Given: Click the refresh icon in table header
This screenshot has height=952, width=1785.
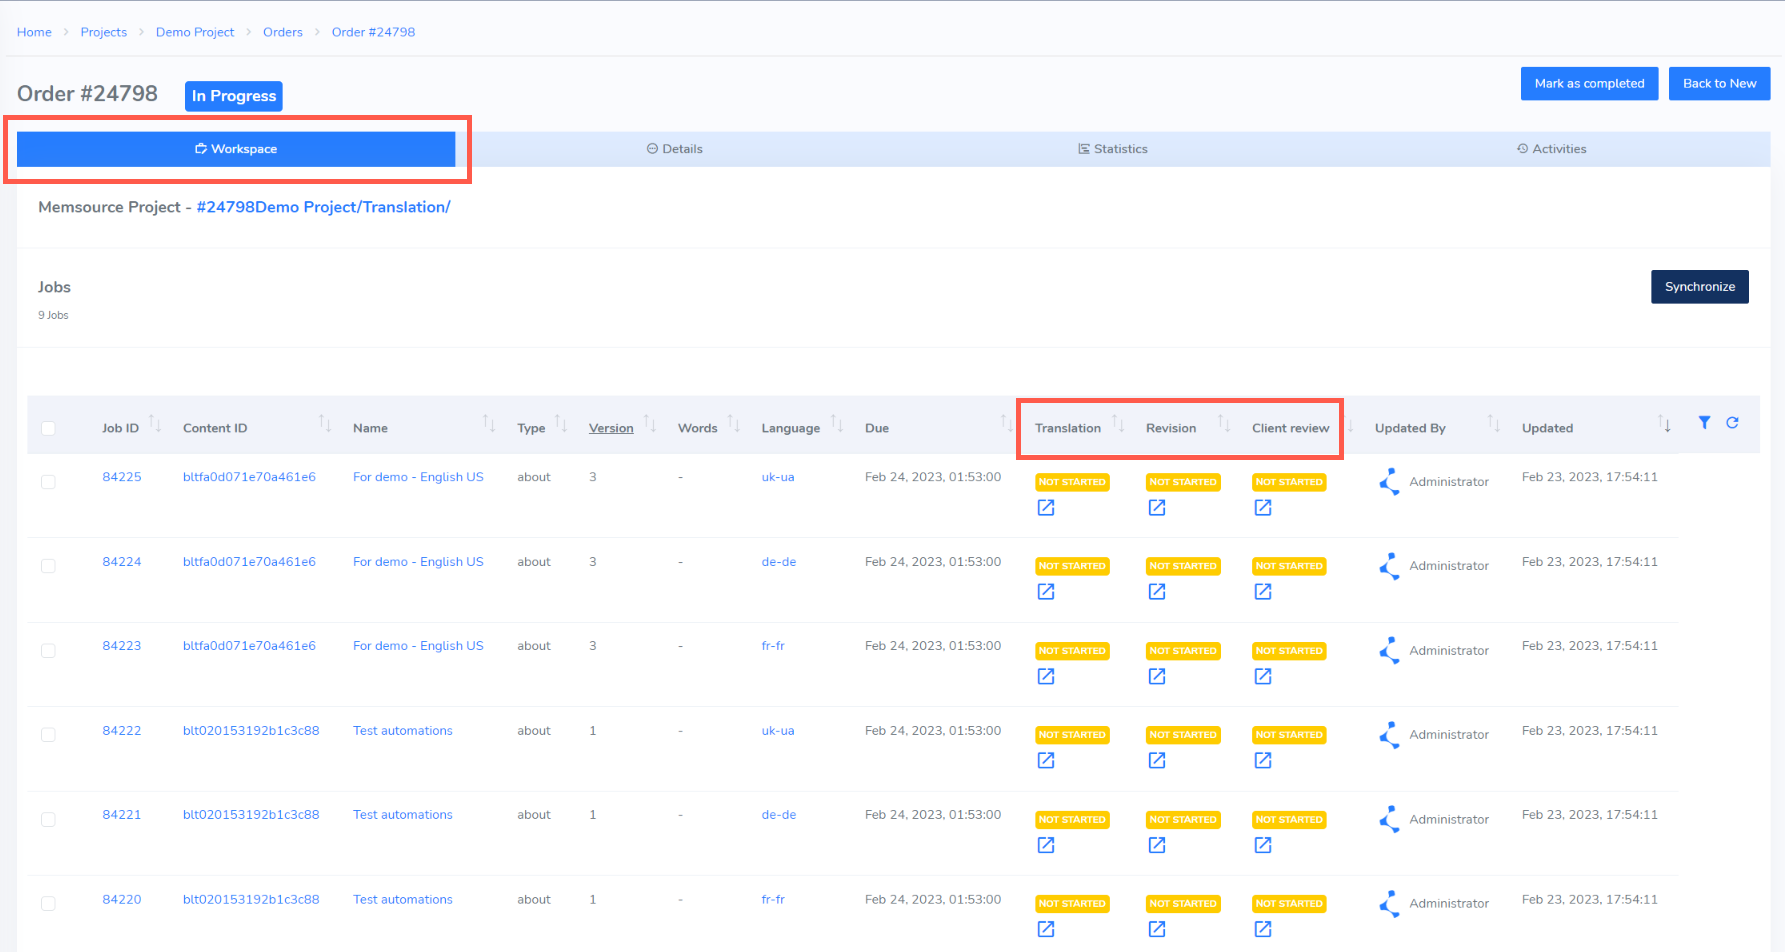Looking at the screenshot, I should click(x=1732, y=423).
